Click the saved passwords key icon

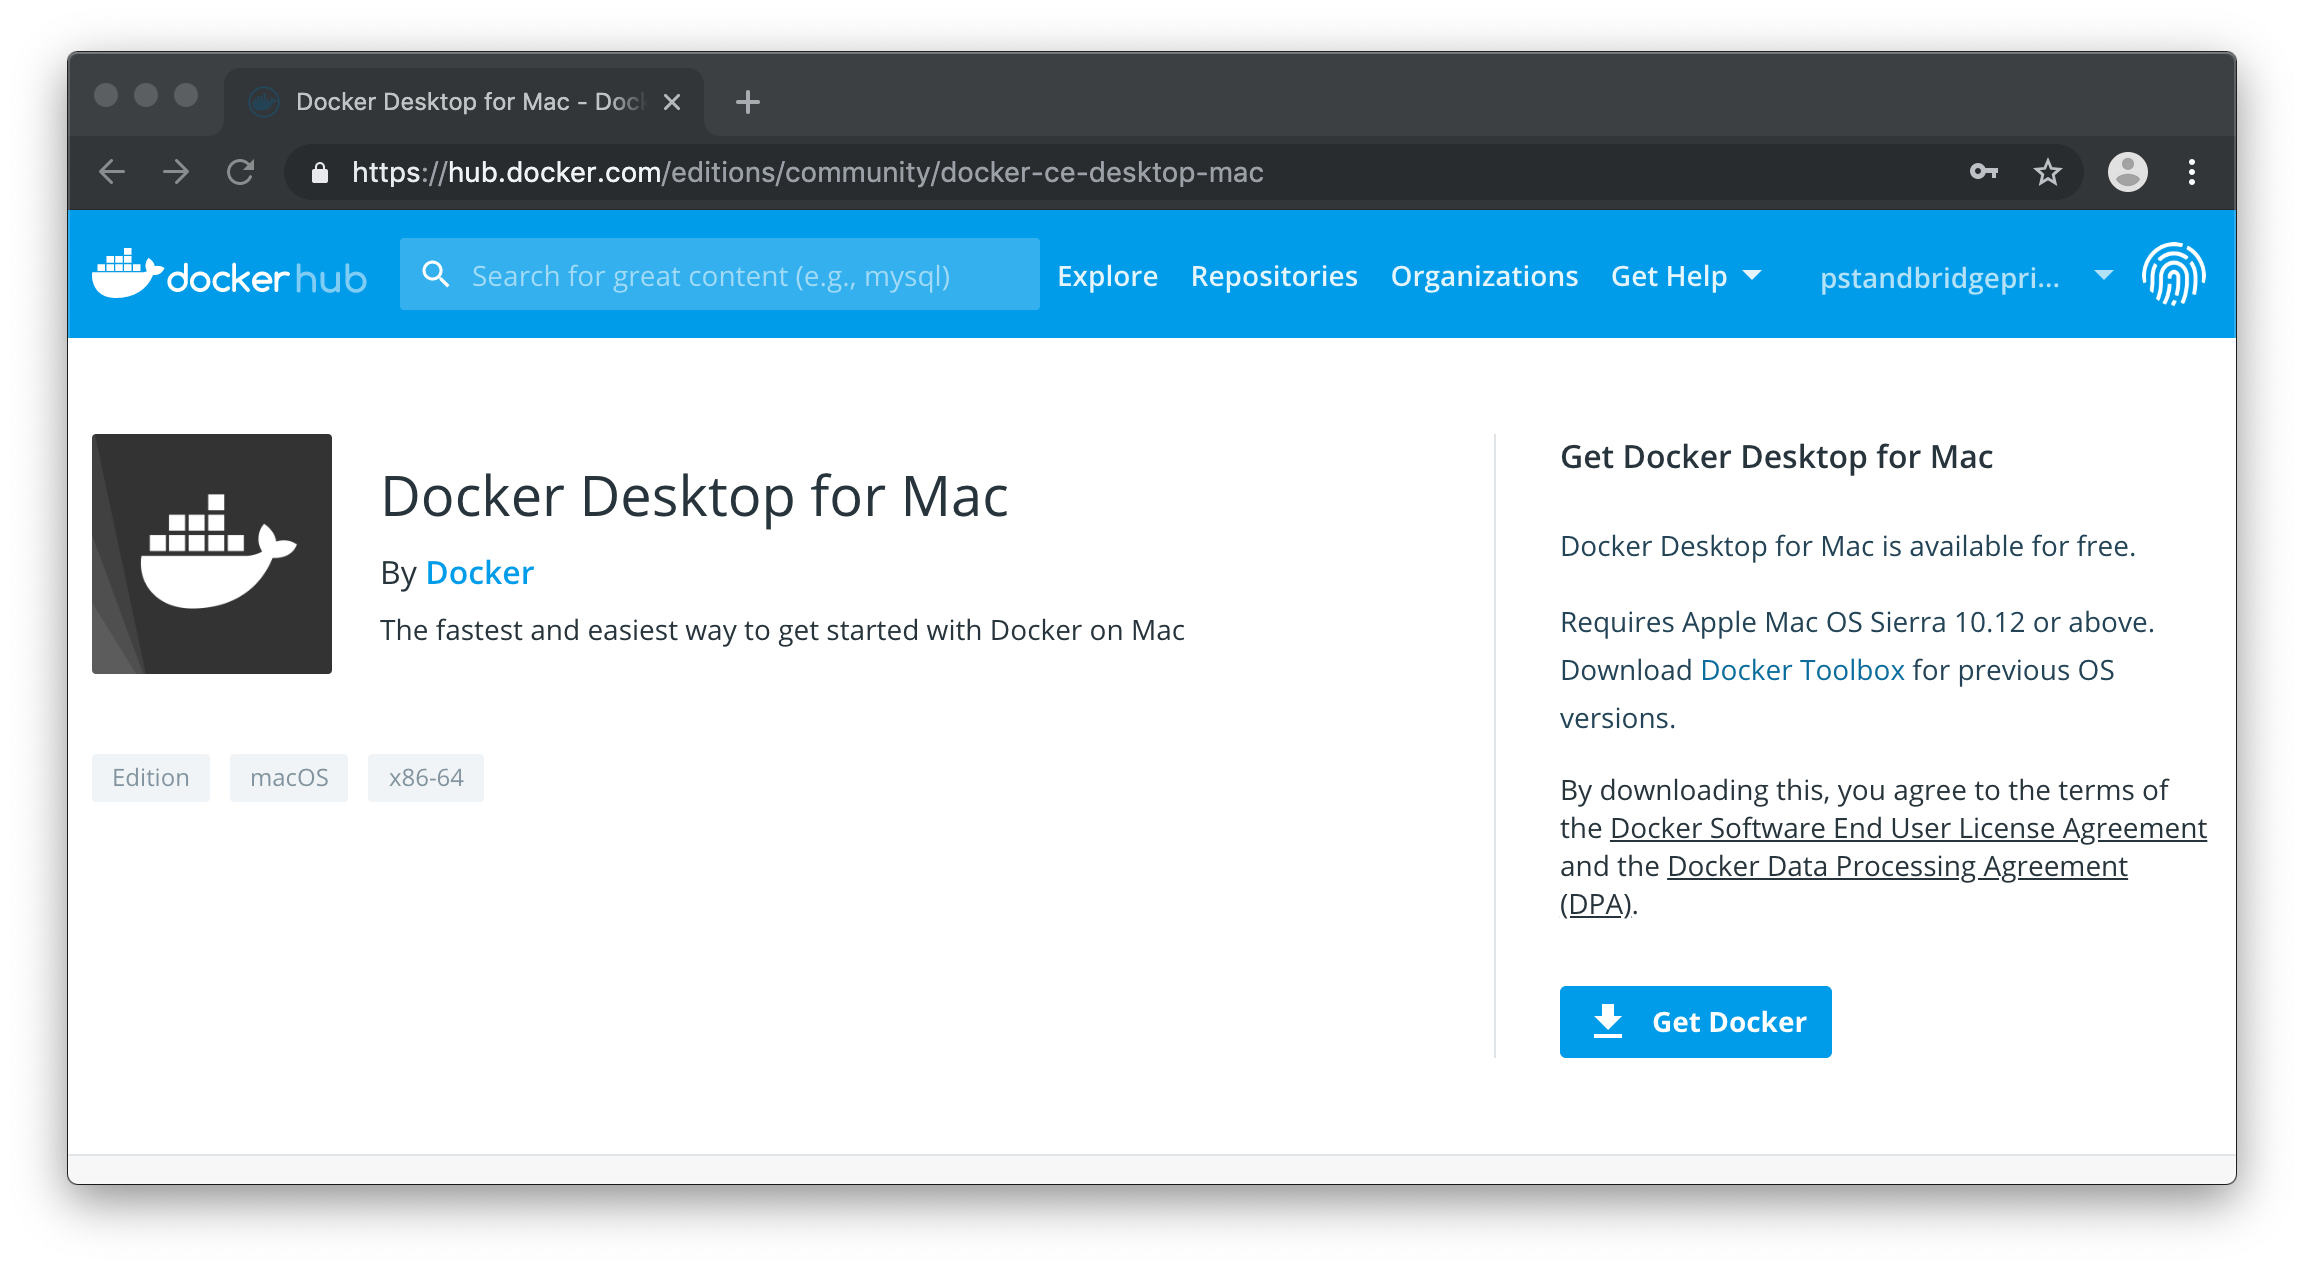(1983, 172)
